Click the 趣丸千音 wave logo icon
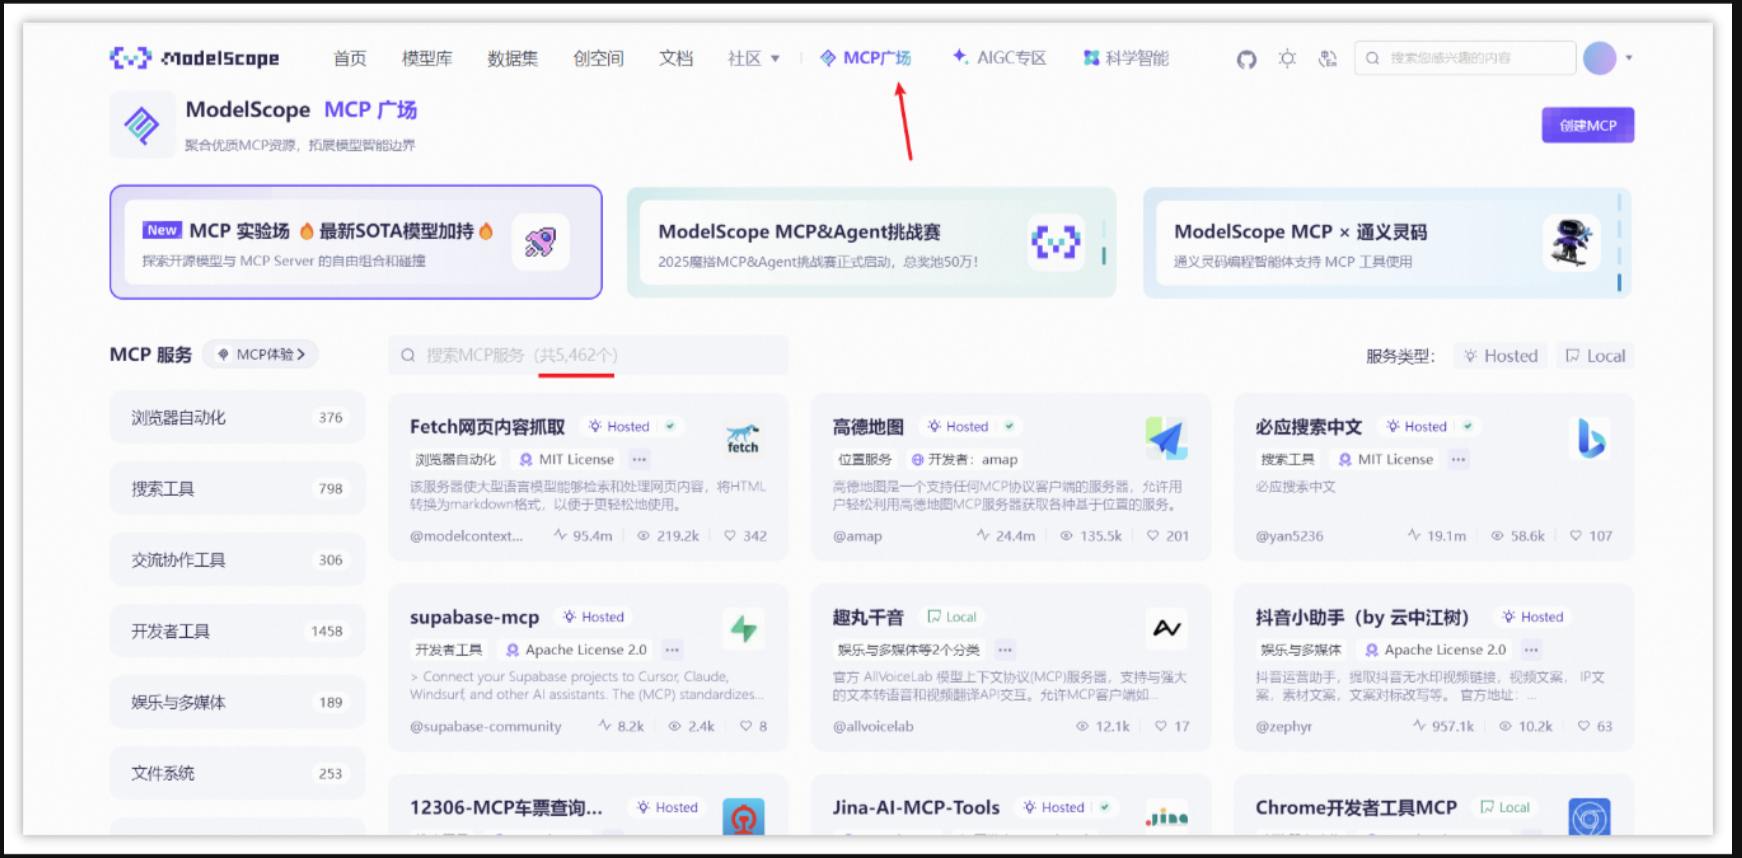 (x=1167, y=628)
